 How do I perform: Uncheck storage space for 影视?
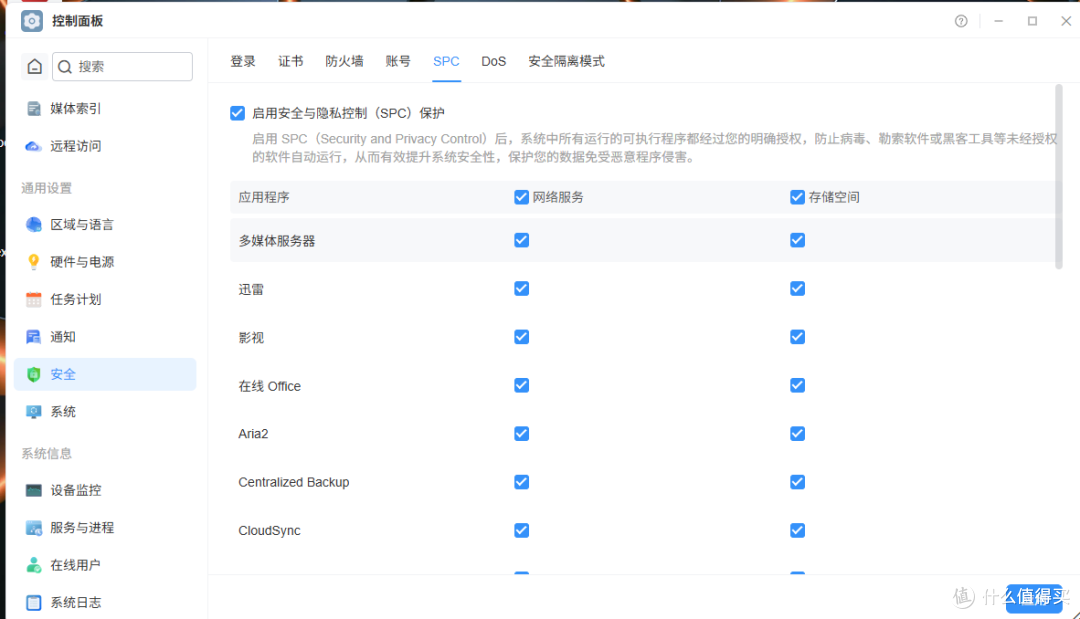pyautogui.click(x=798, y=337)
